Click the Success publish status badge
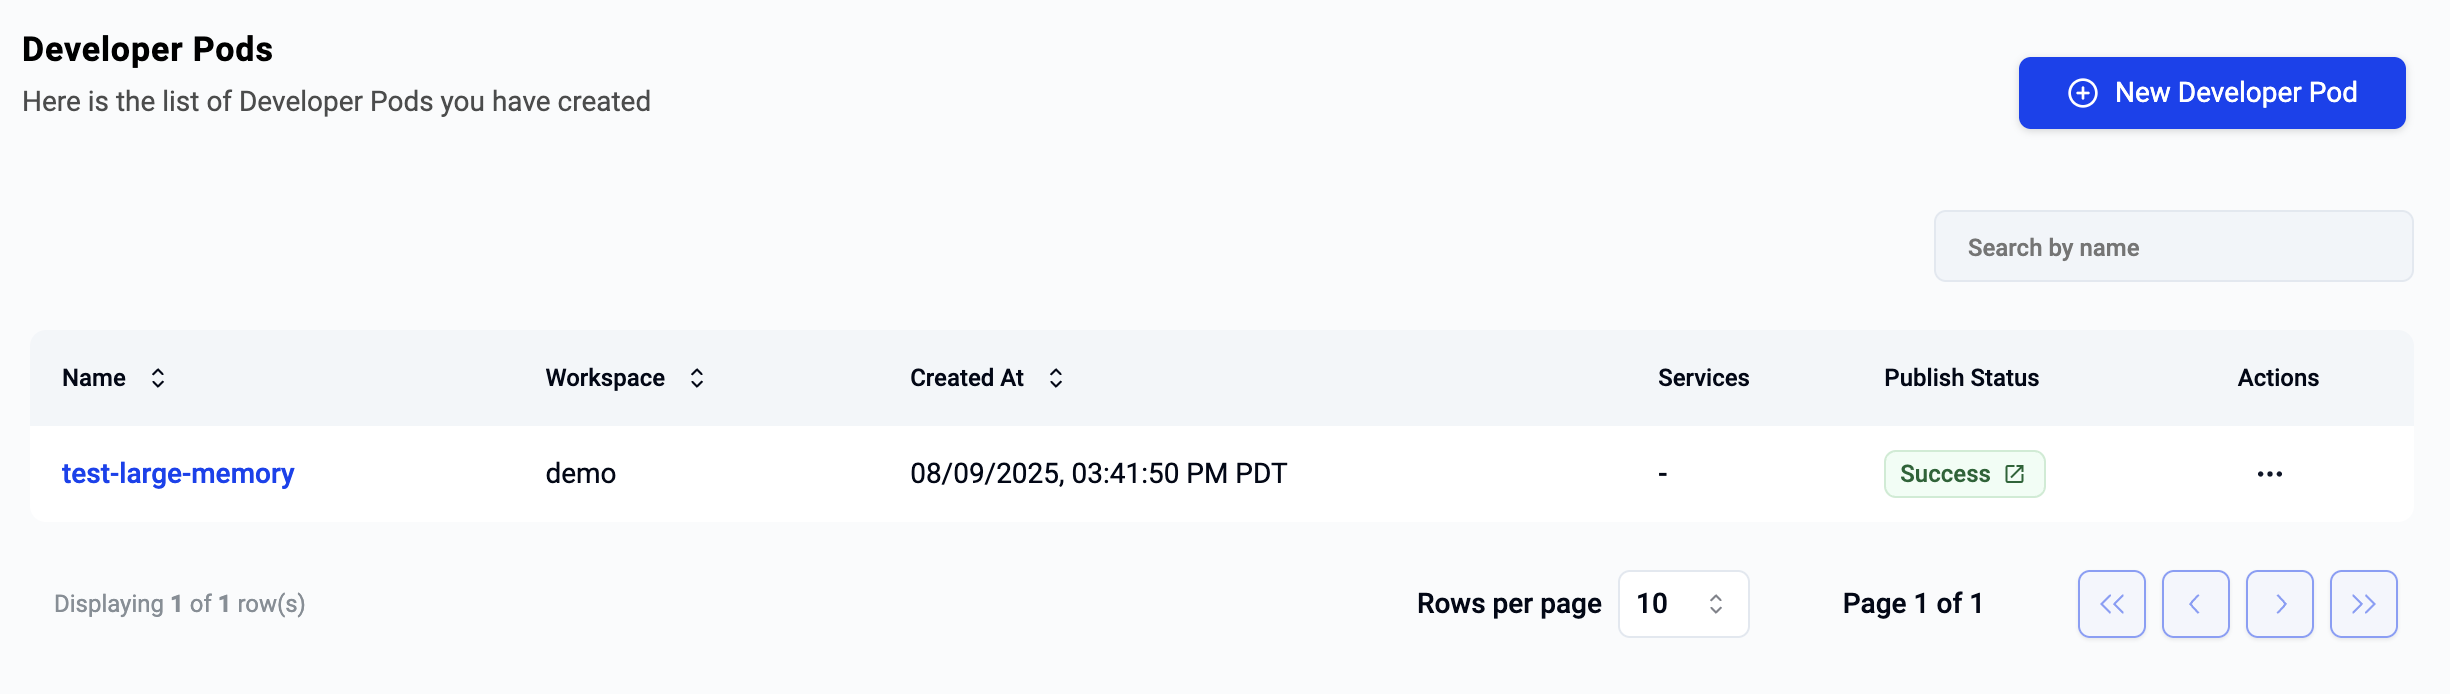 [1964, 474]
